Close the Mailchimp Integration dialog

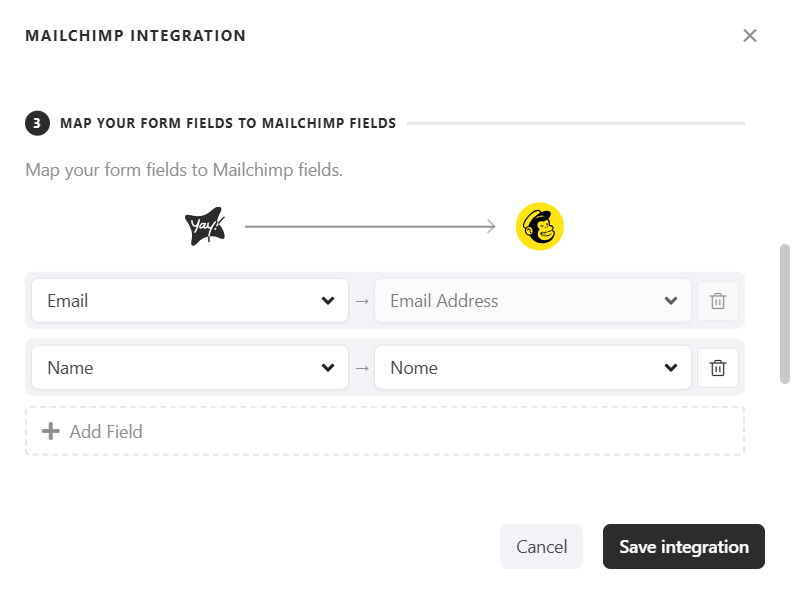tap(750, 36)
